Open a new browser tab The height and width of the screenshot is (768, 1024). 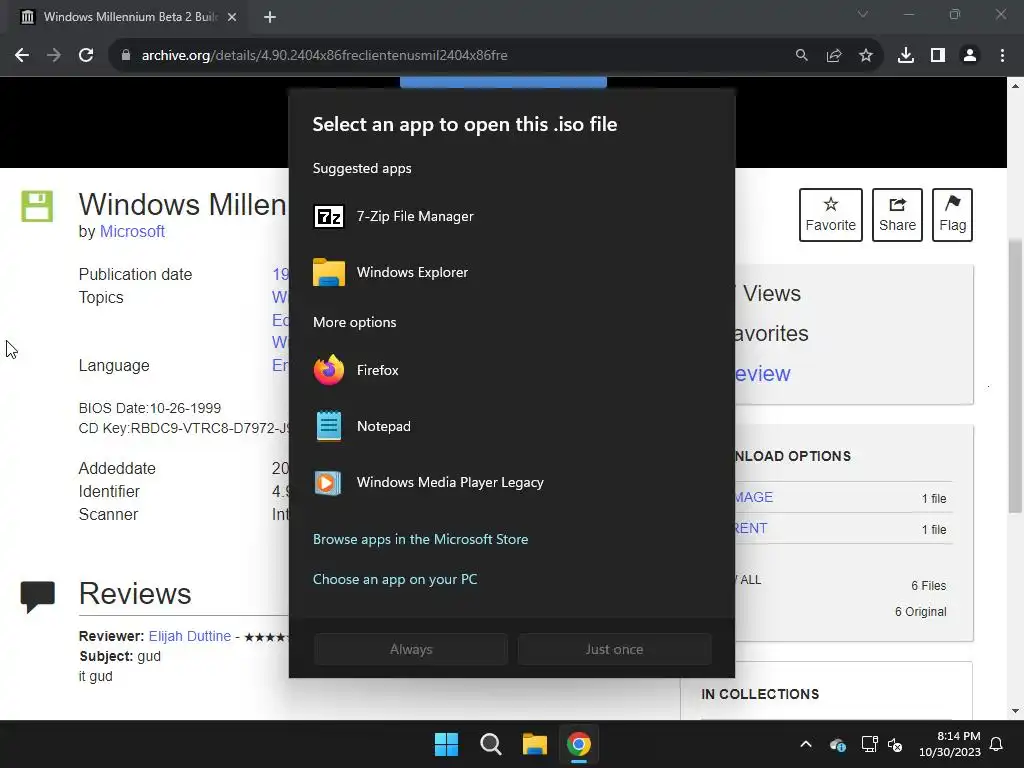coord(270,17)
